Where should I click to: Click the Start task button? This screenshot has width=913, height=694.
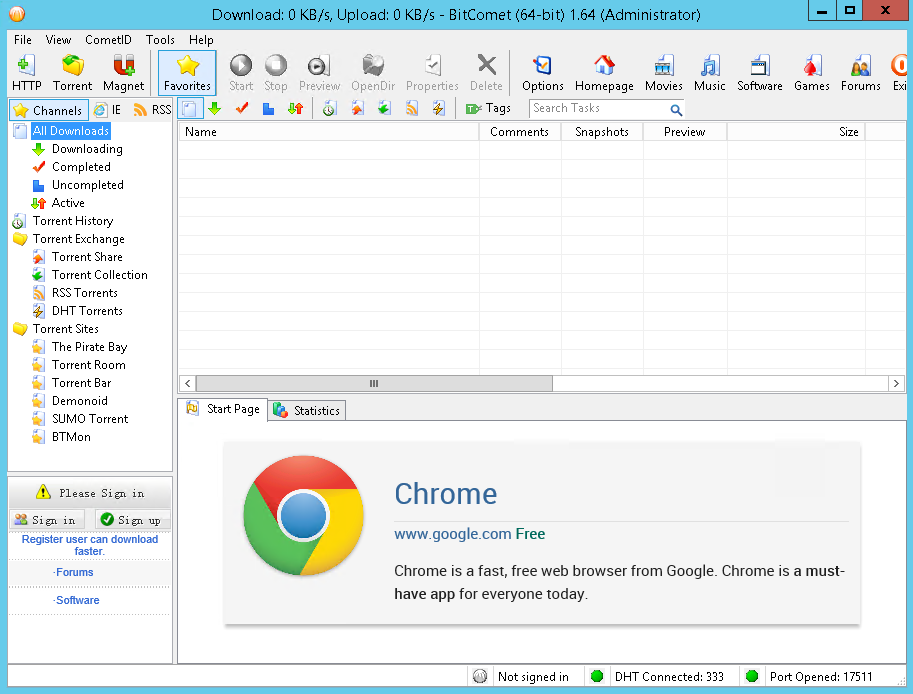coord(240,73)
